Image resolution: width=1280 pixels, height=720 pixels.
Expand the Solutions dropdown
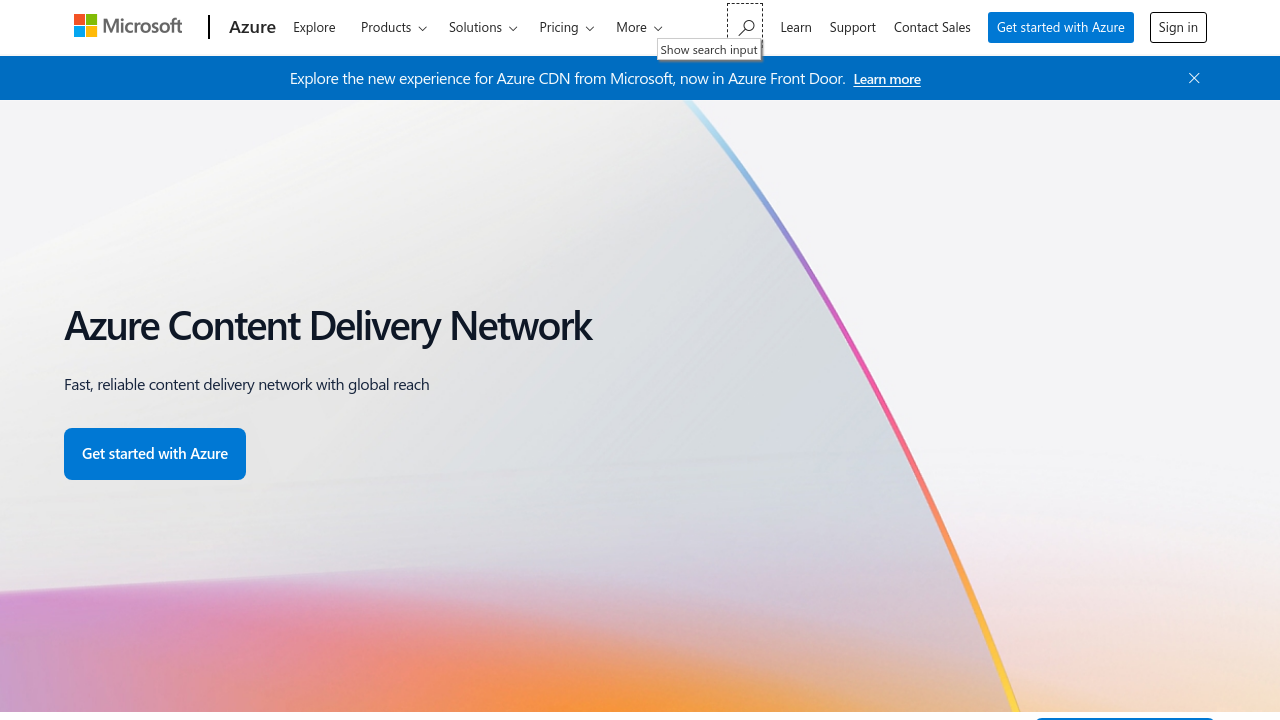tap(483, 27)
